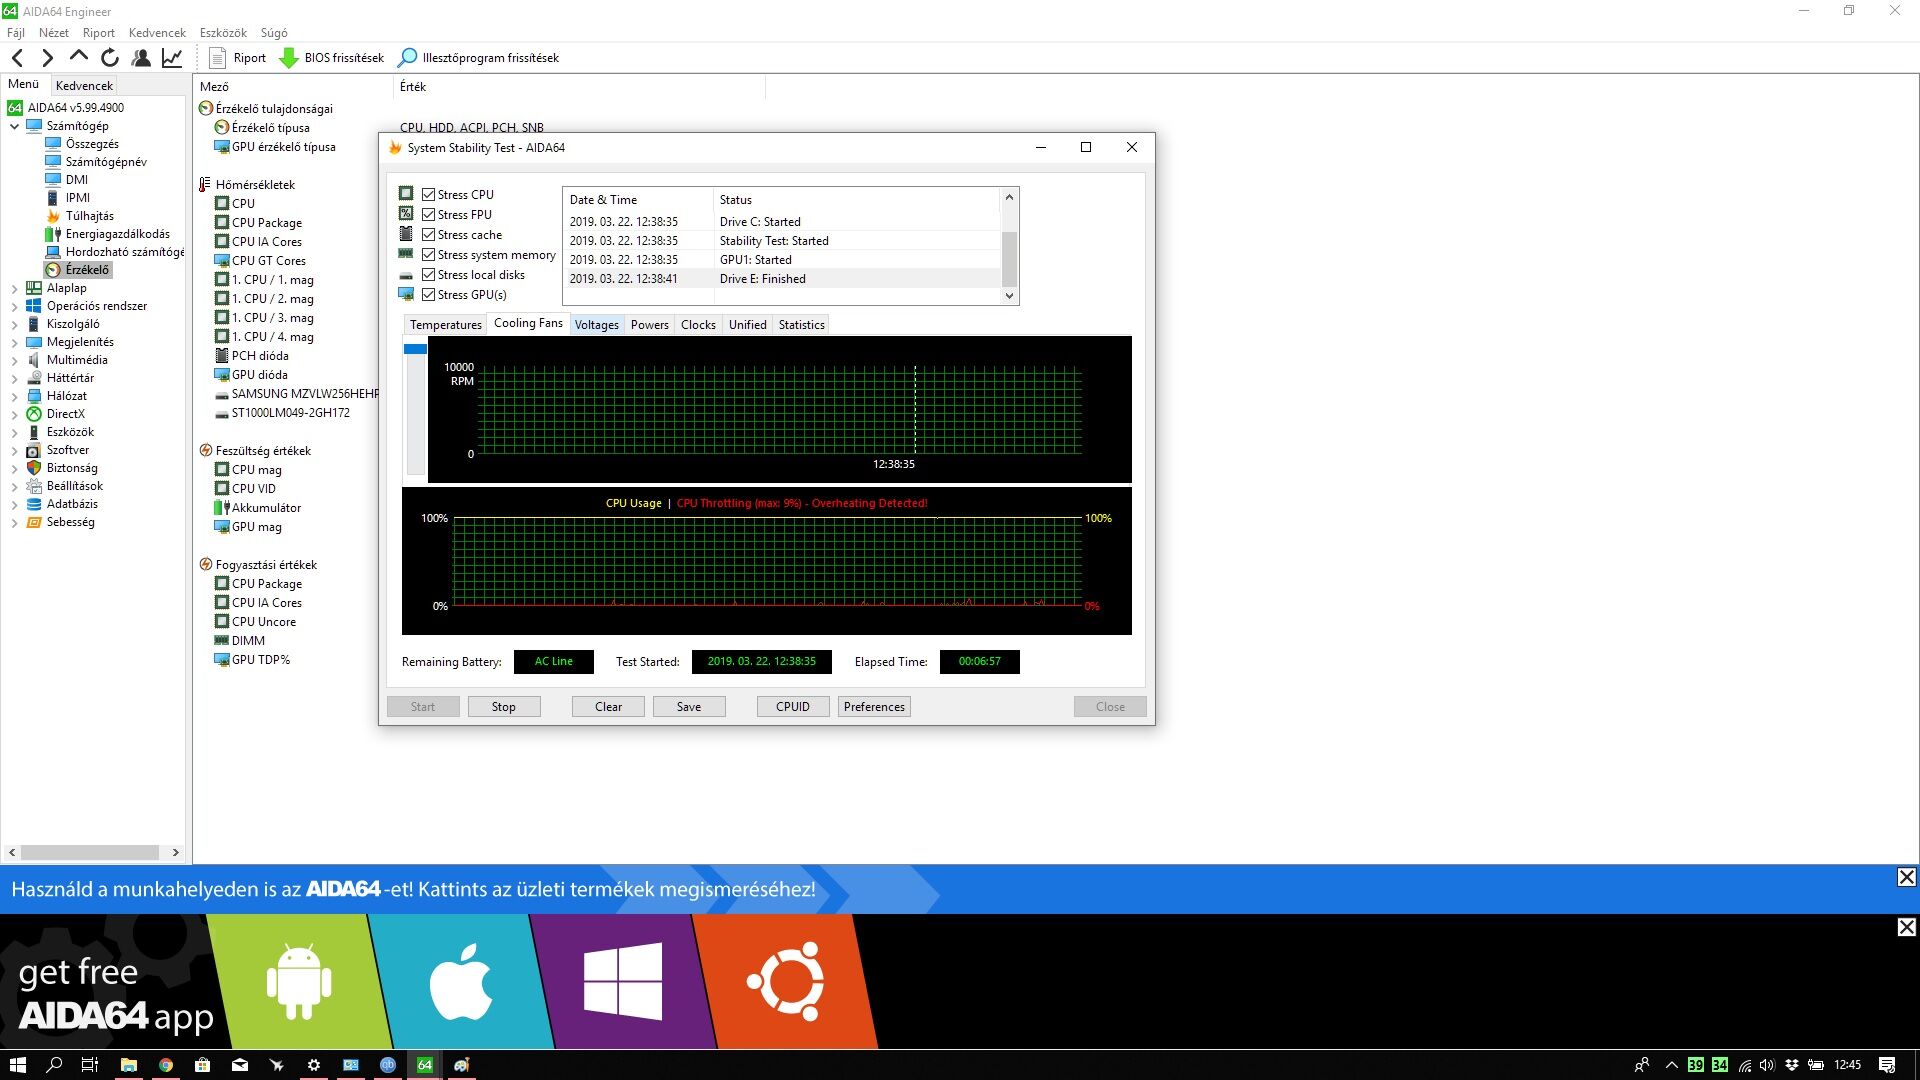Expand the Szoftver tree node
Image resolution: width=1920 pixels, height=1080 pixels.
pos(14,450)
